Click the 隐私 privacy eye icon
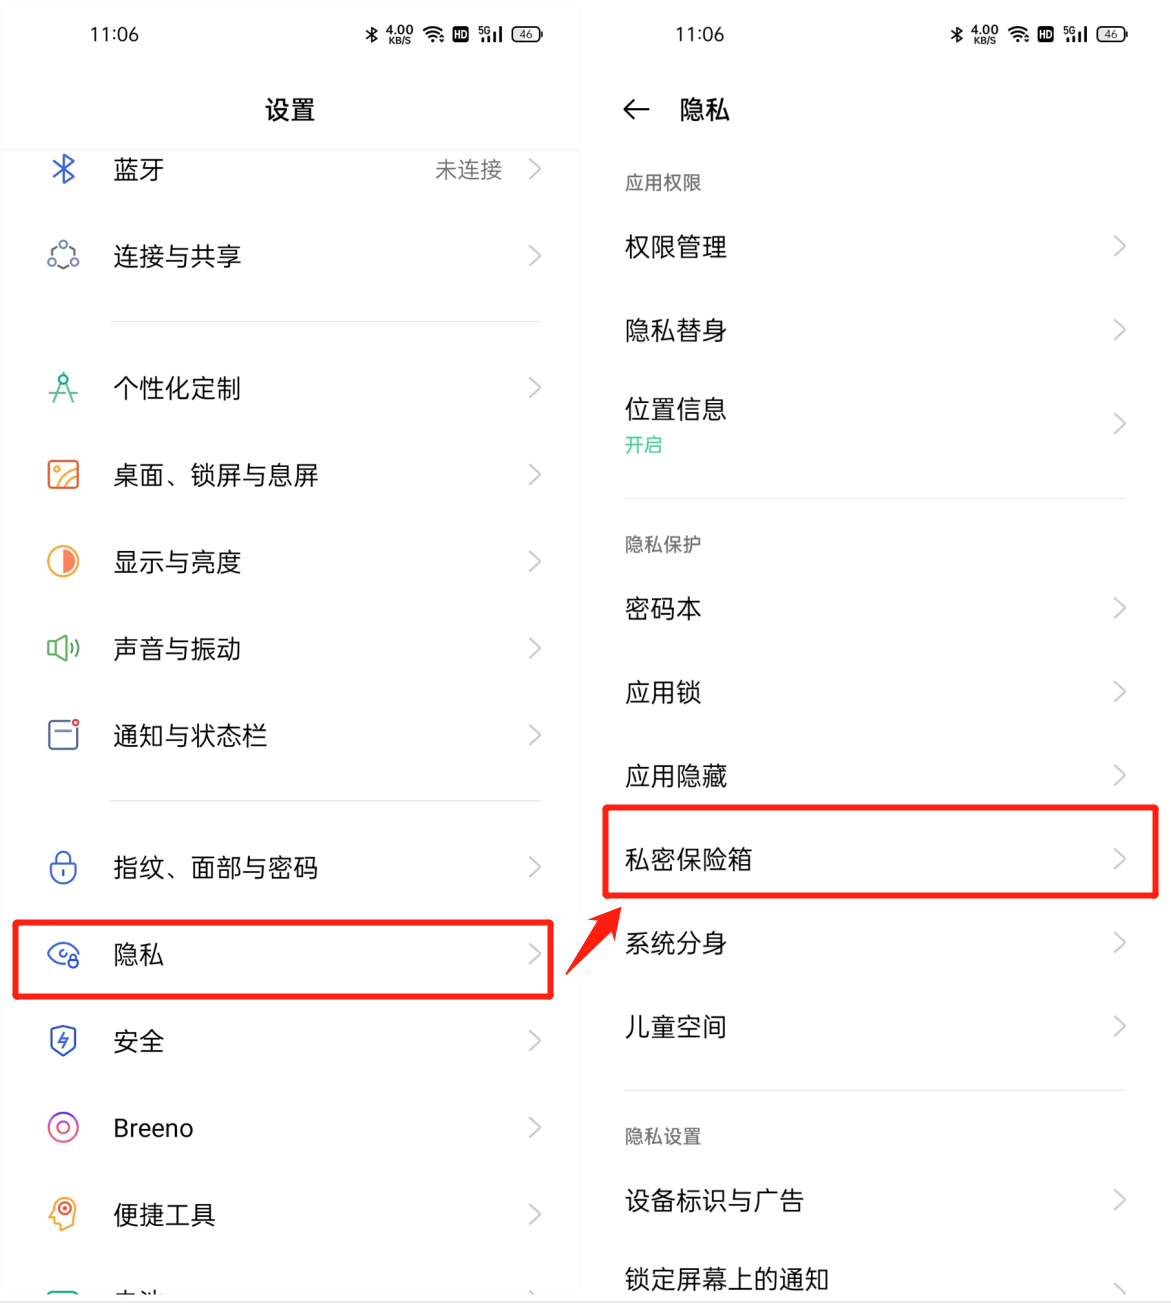Image resolution: width=1171 pixels, height=1303 pixels. coord(63,956)
